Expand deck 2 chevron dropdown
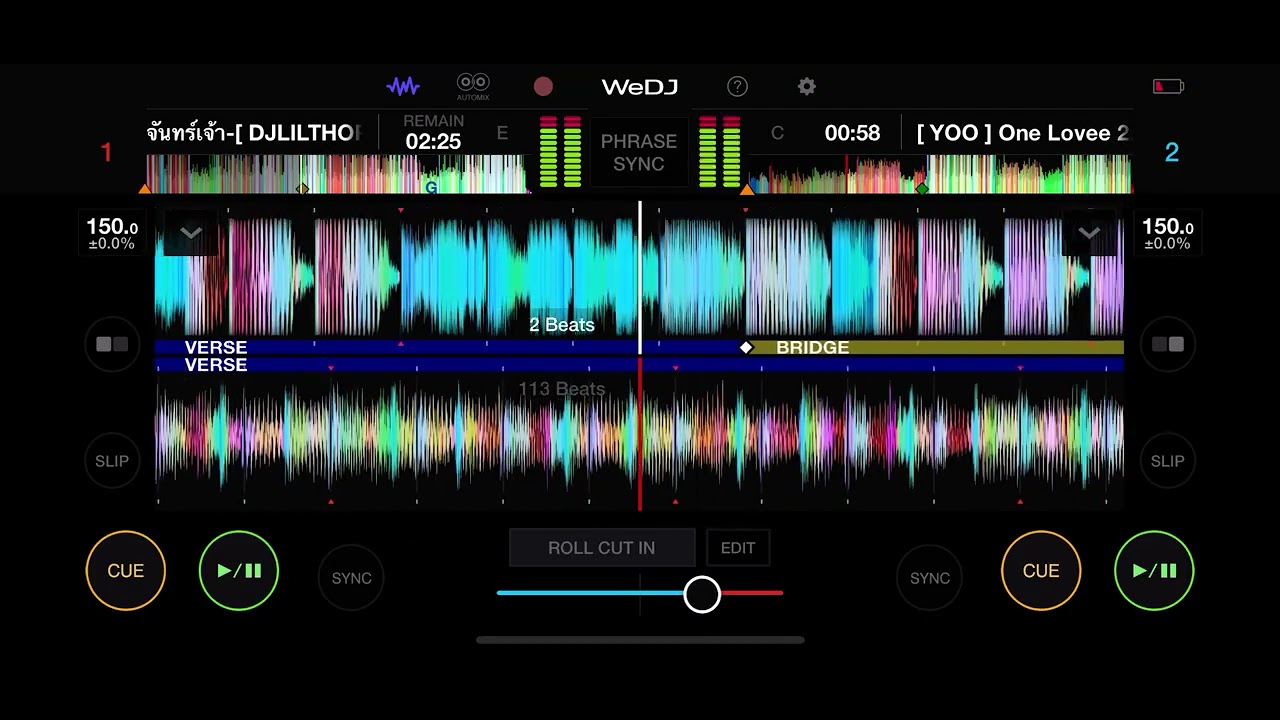Image resolution: width=1280 pixels, height=720 pixels. 1089,233
